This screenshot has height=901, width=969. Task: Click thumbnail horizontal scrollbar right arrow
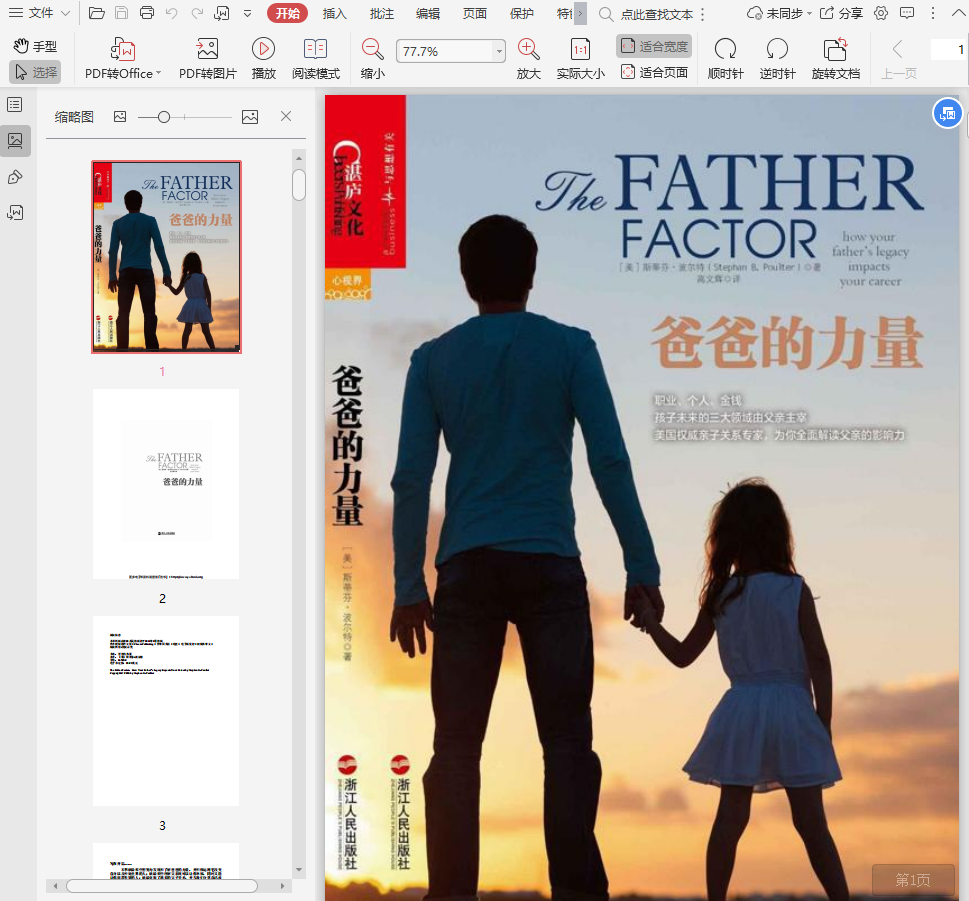pos(282,886)
